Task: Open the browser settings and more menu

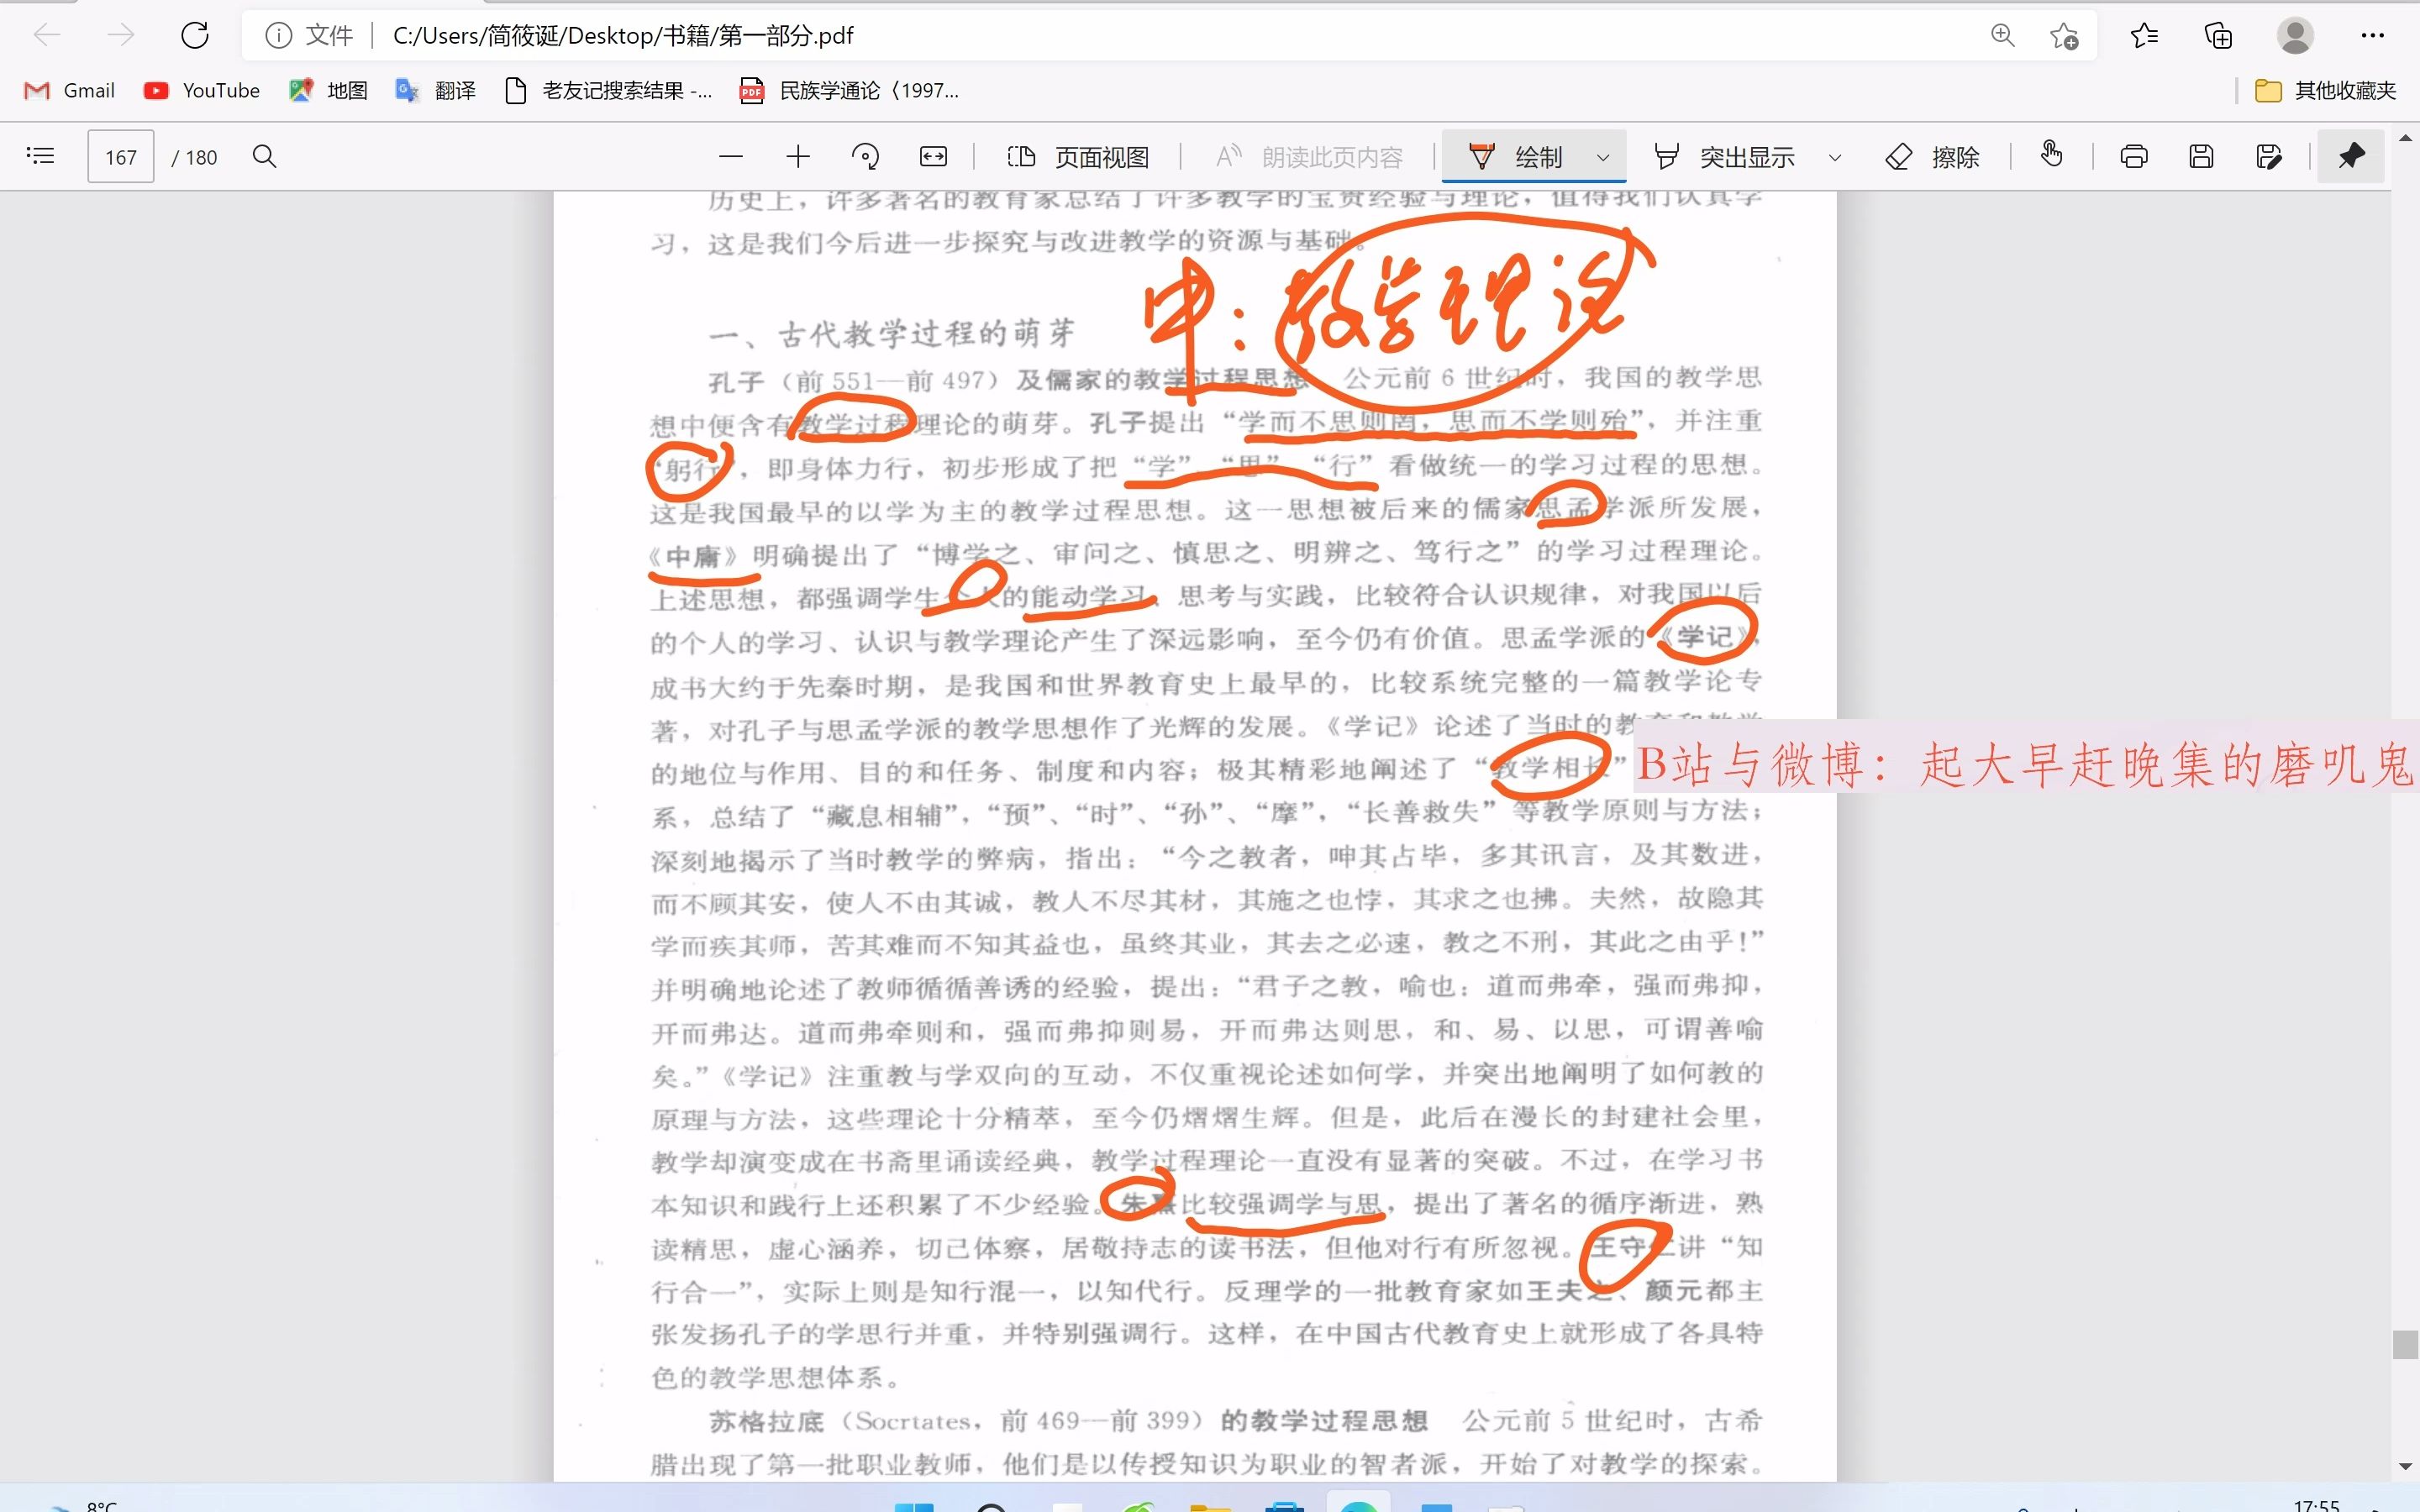Action: pyautogui.click(x=2372, y=36)
